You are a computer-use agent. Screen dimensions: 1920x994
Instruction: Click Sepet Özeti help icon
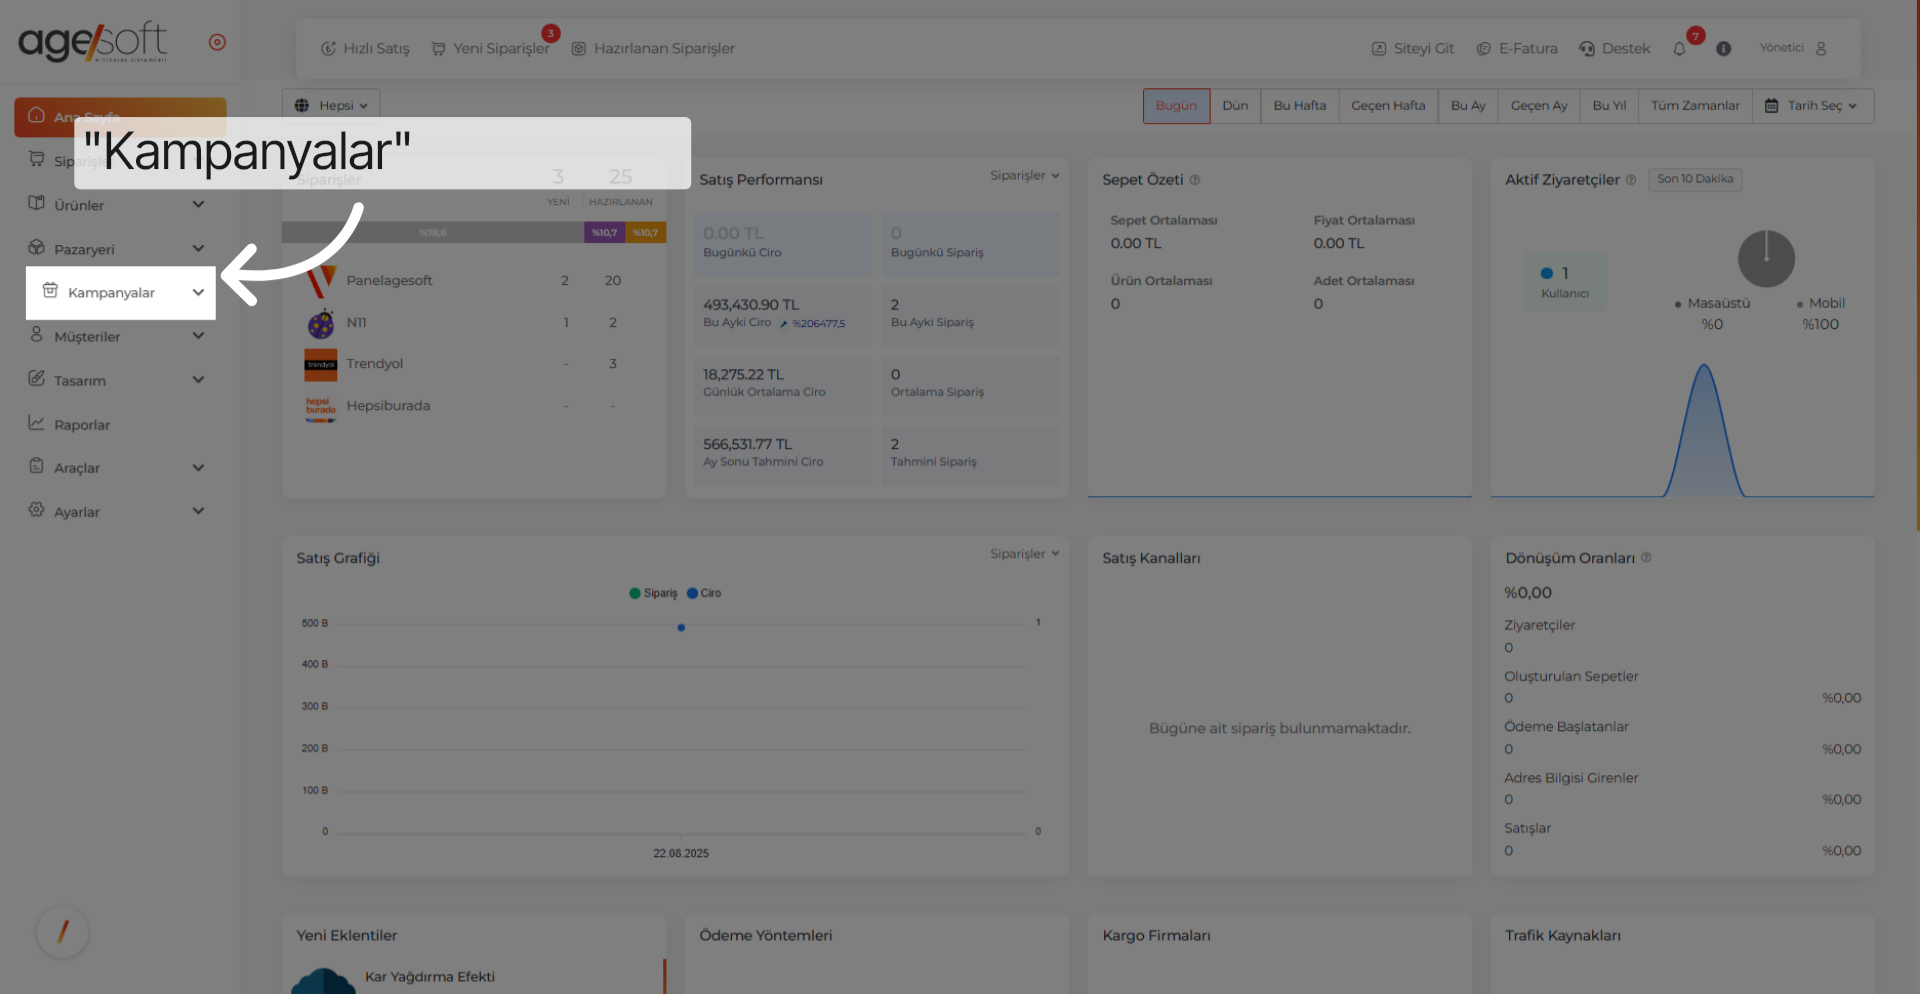click(1195, 180)
